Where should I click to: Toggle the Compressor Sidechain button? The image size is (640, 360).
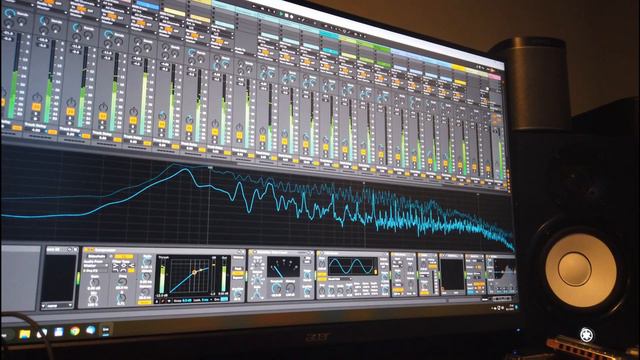click(x=97, y=256)
